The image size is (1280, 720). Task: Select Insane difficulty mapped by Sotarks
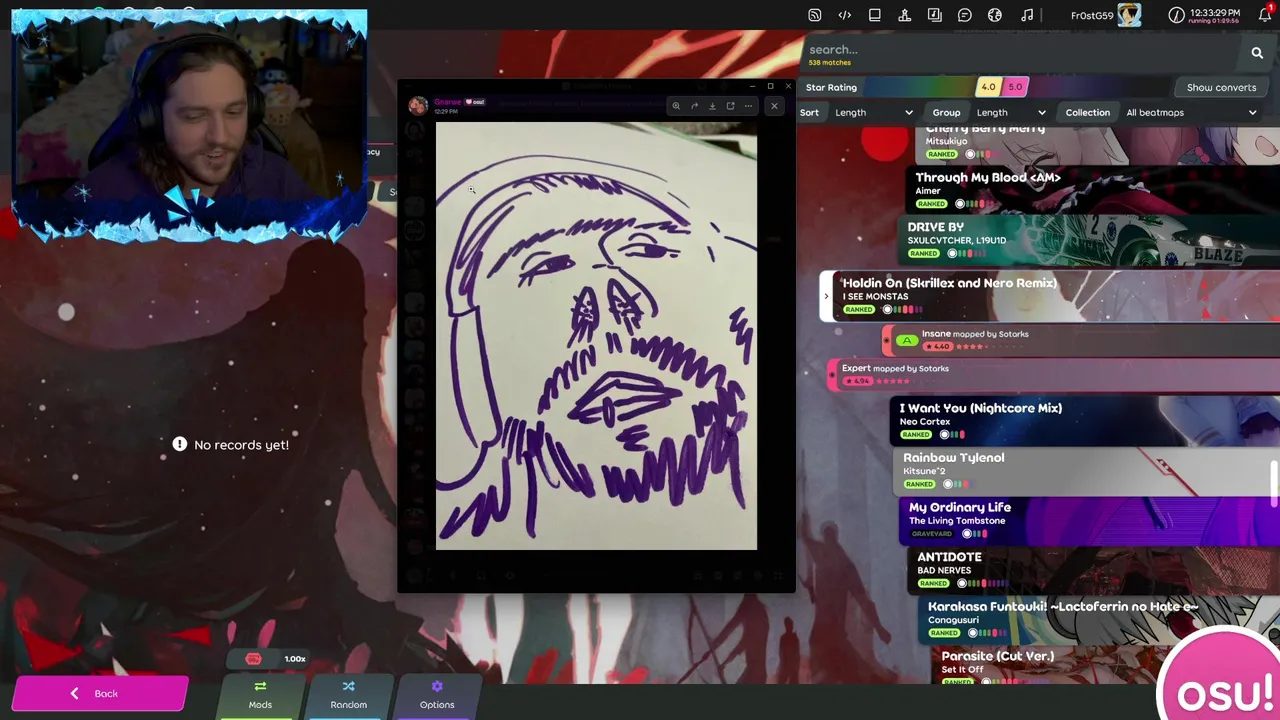1080,340
